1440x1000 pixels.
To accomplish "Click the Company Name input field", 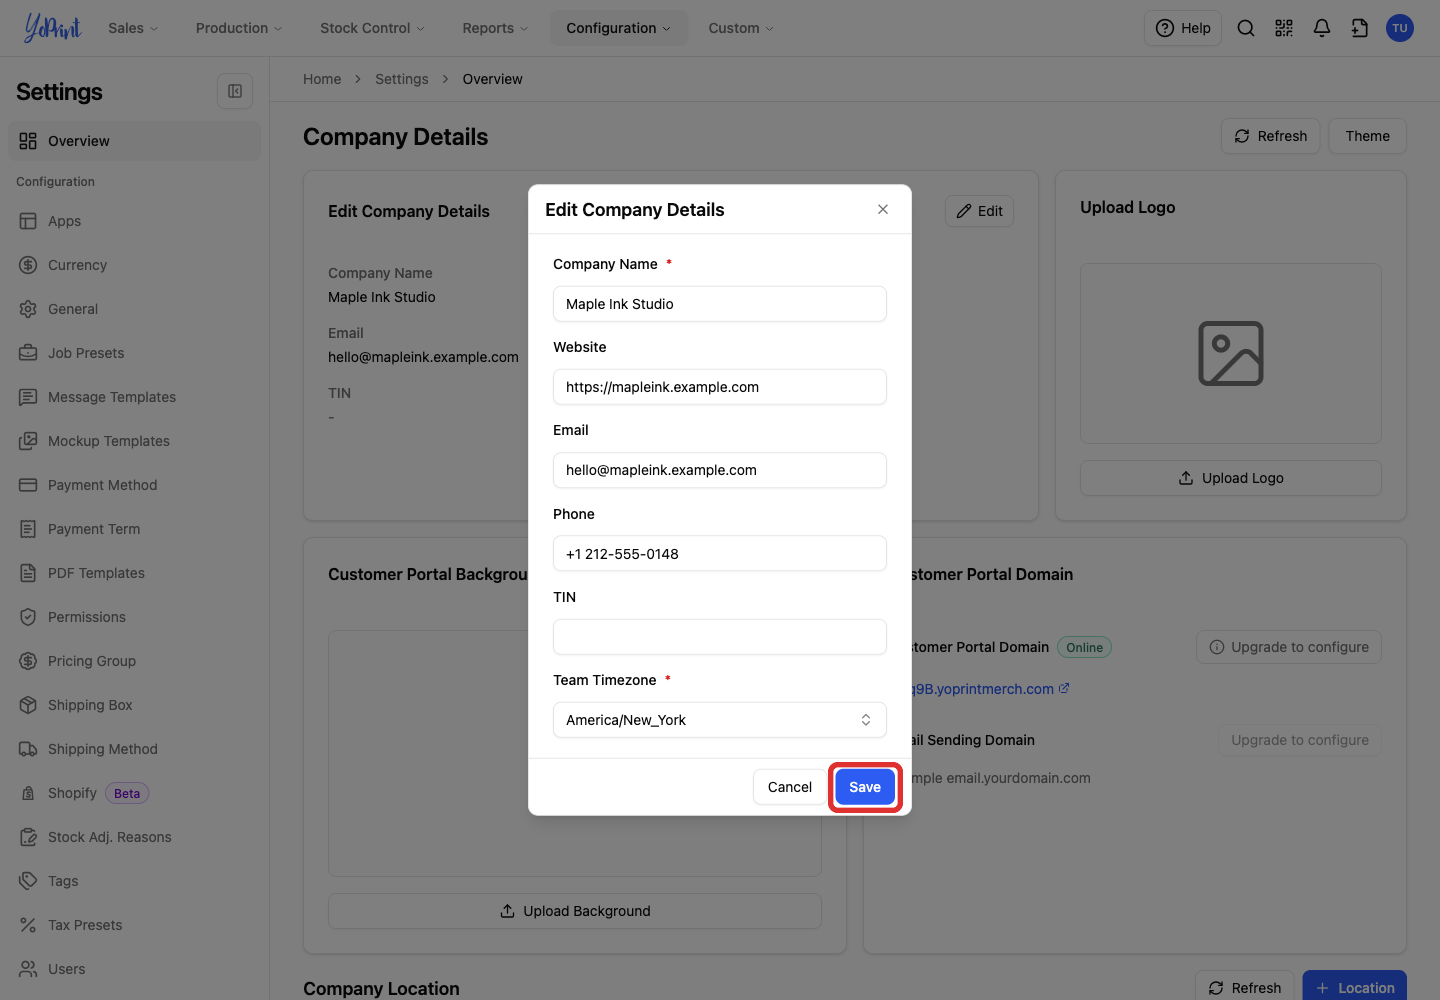I will click(x=720, y=304).
